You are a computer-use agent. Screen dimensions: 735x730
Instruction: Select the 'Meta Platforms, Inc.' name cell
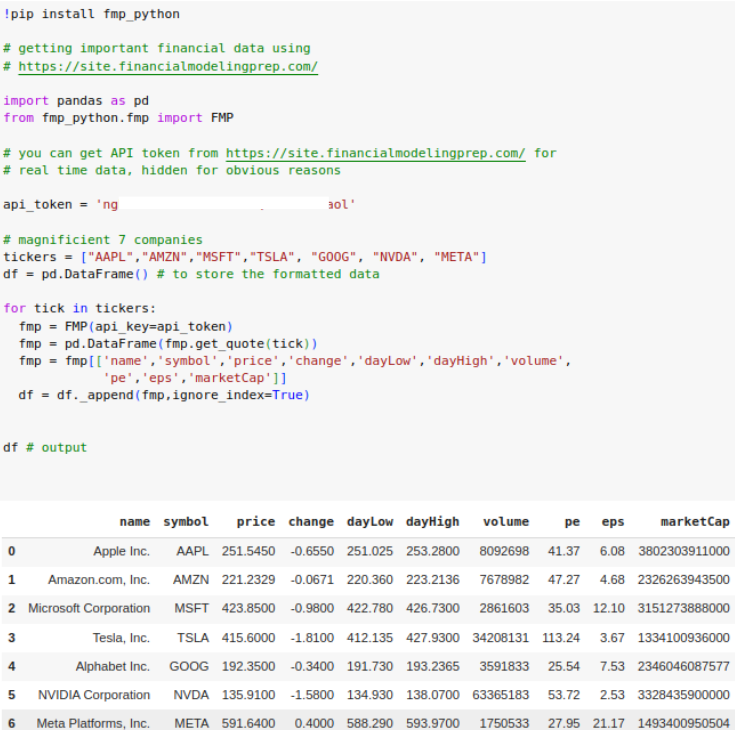click(93, 723)
